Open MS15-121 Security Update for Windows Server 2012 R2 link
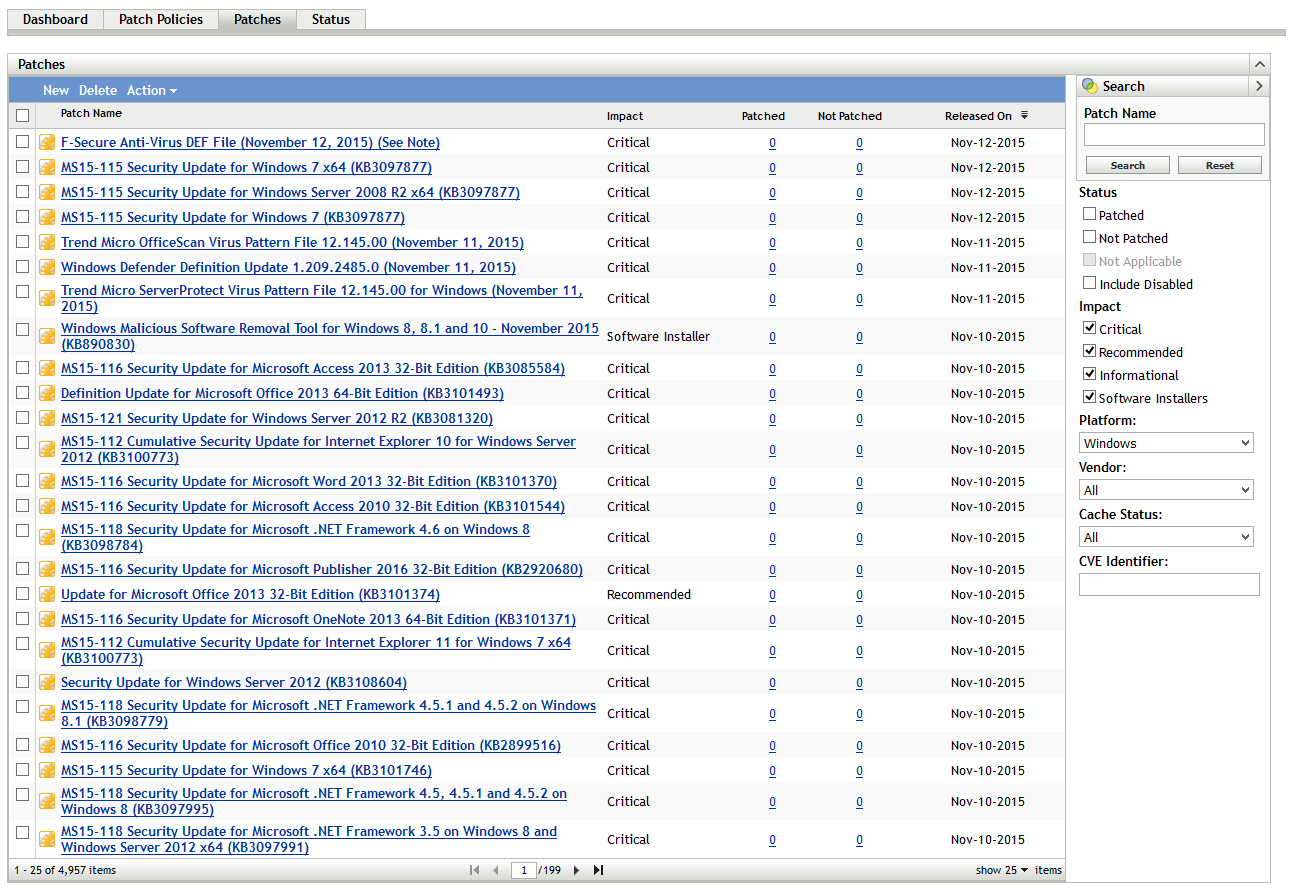 [x=277, y=419]
